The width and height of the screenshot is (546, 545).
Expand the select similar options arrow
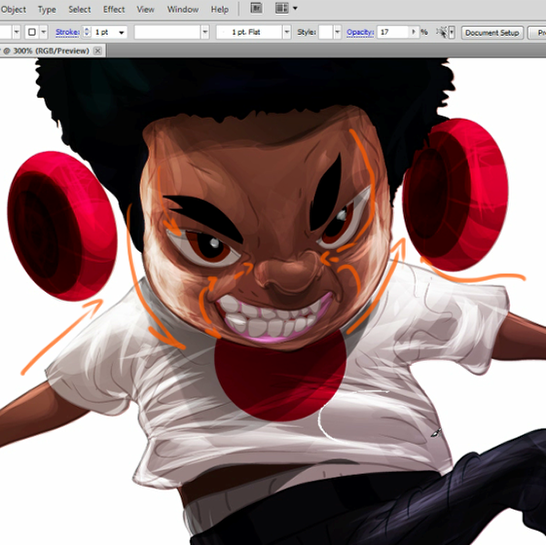pos(452,32)
